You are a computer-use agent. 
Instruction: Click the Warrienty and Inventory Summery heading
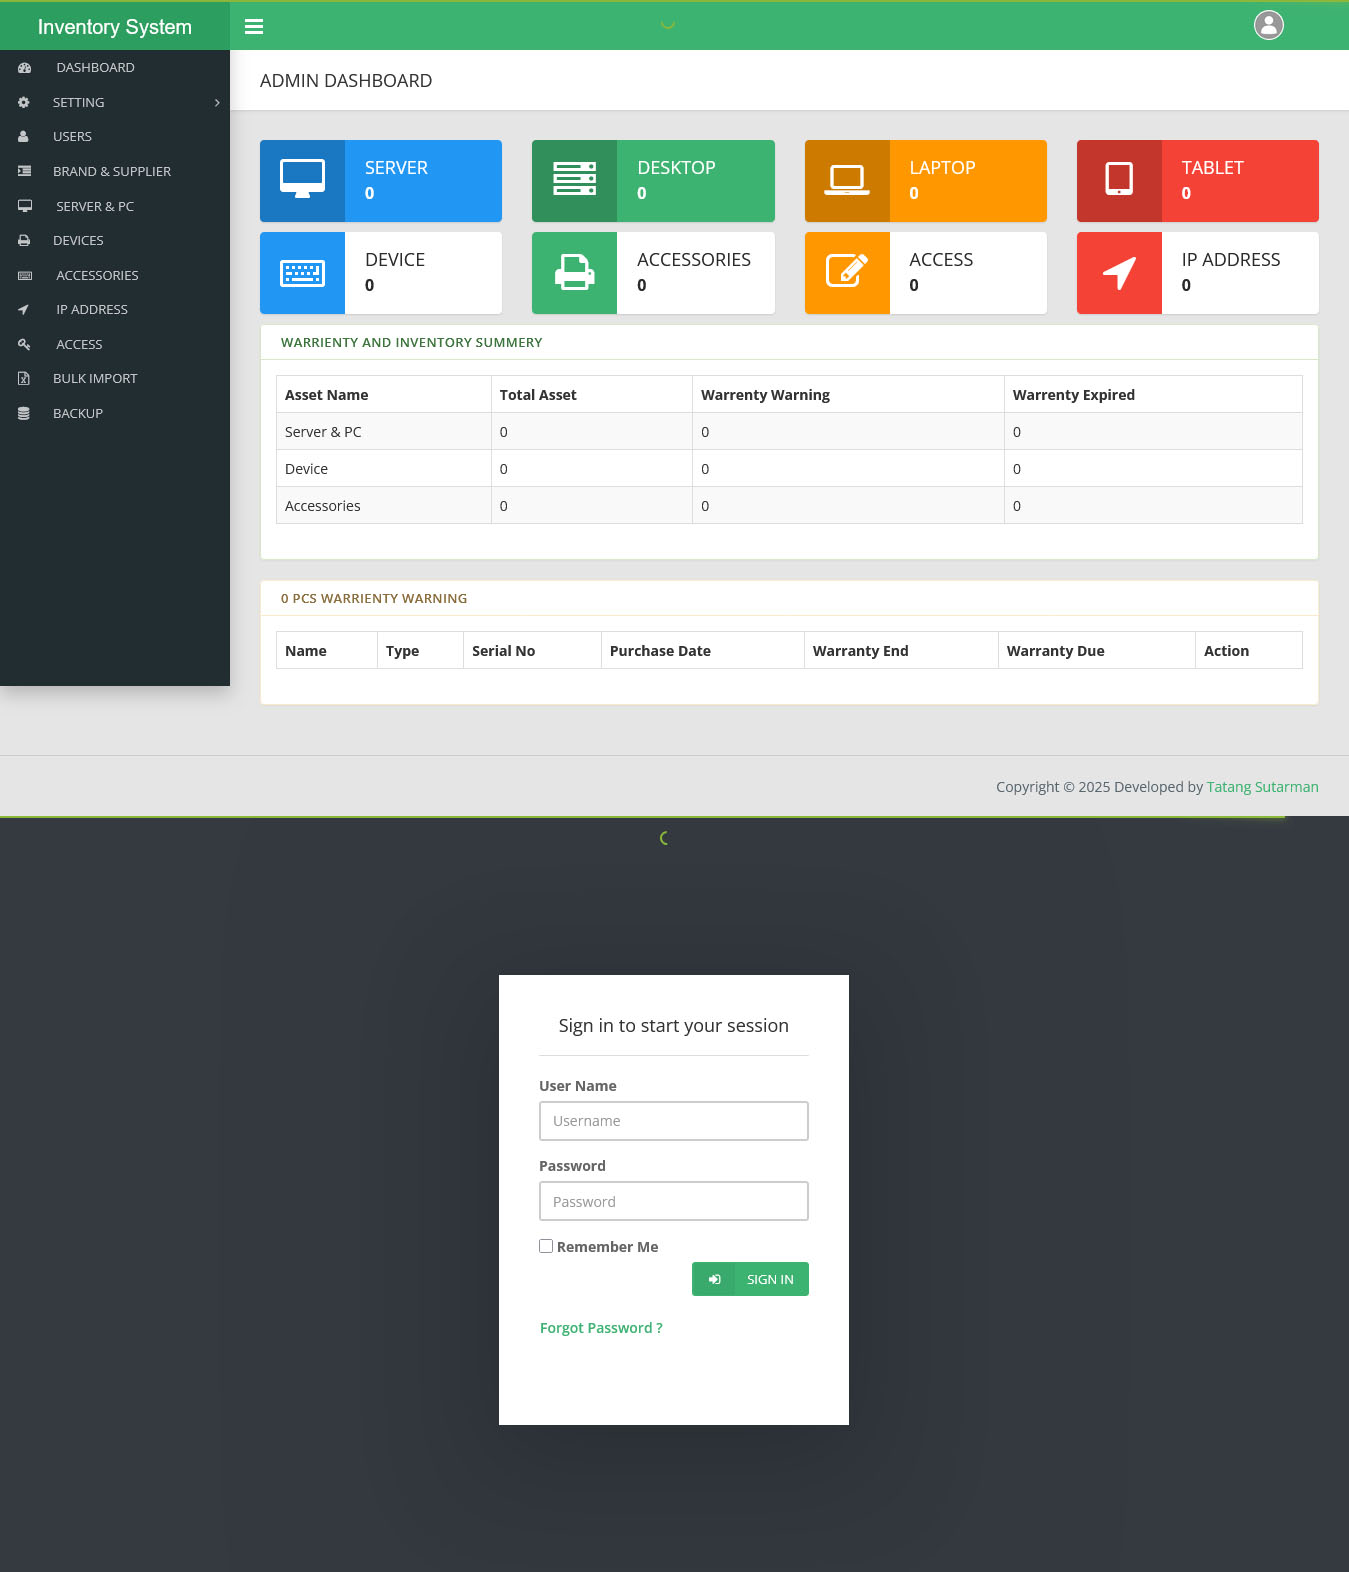tap(411, 343)
